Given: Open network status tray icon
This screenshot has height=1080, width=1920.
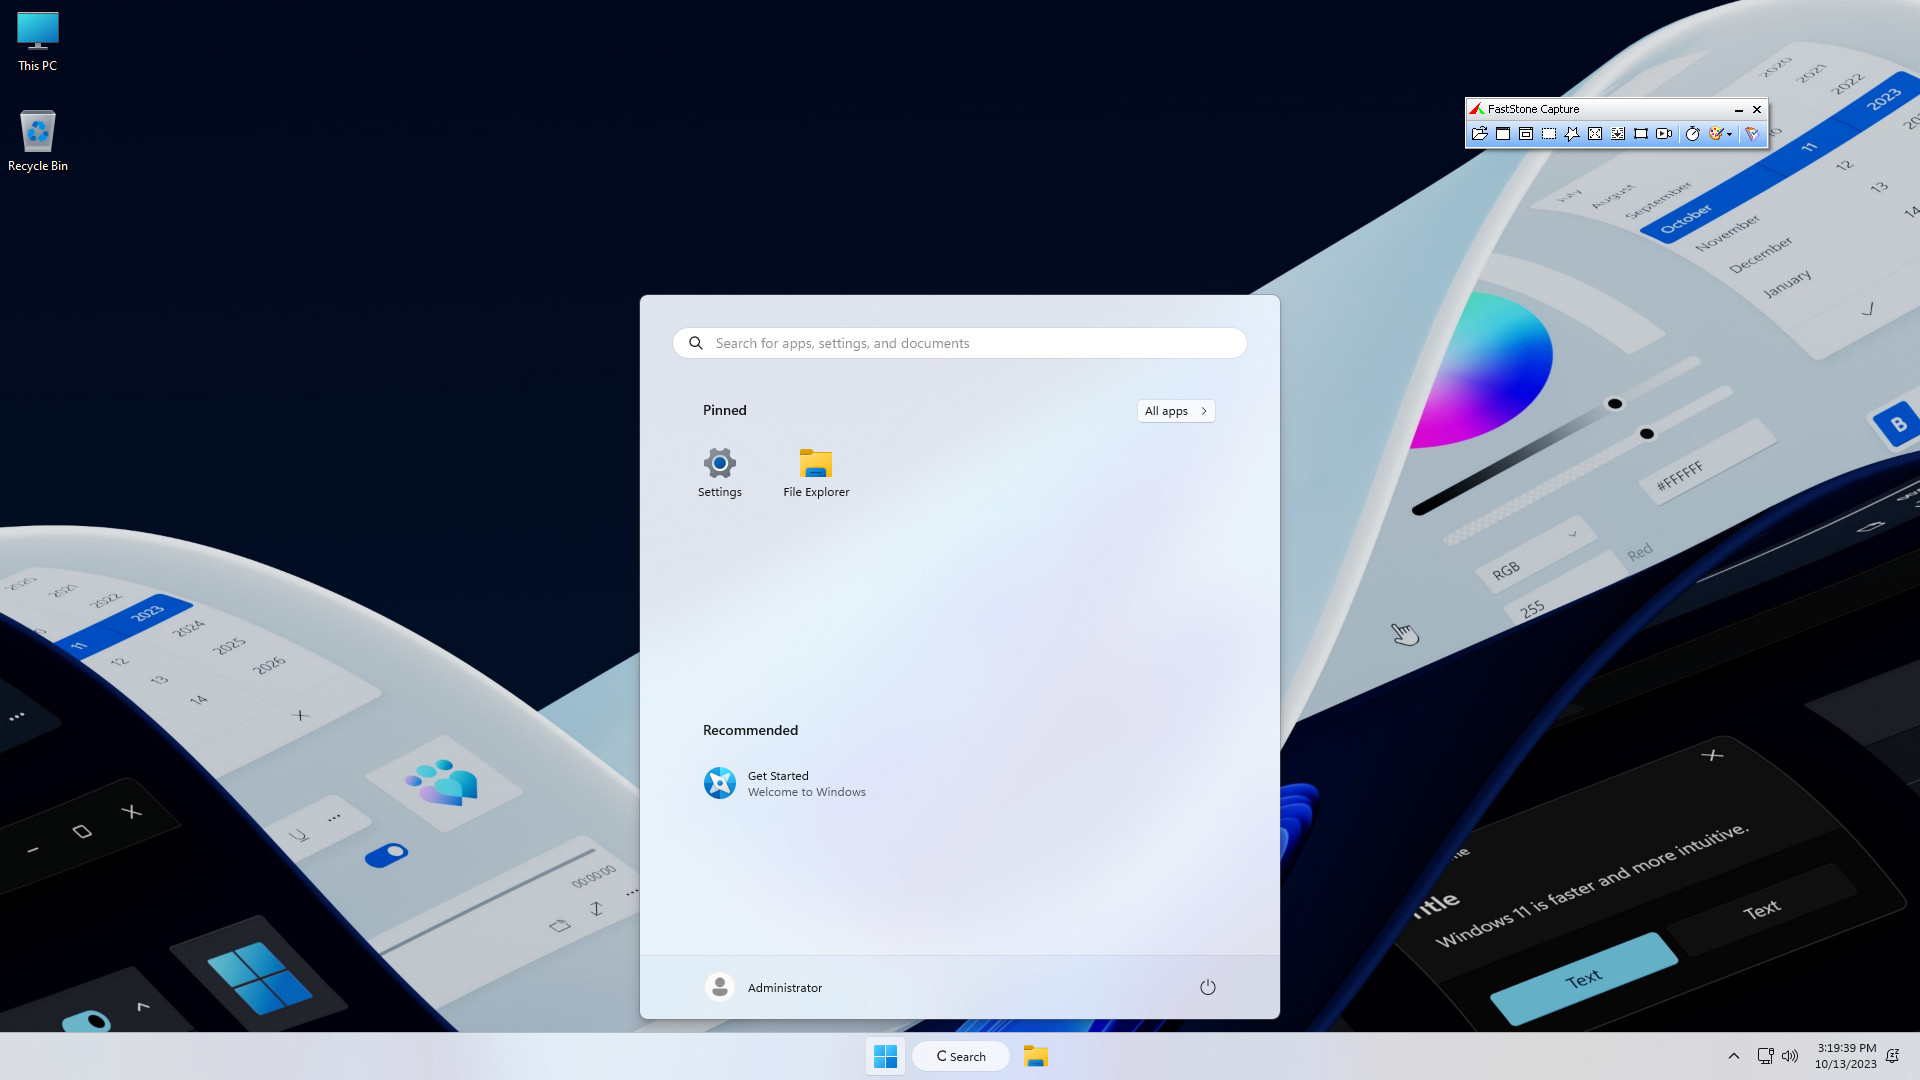Looking at the screenshot, I should 1765,1056.
